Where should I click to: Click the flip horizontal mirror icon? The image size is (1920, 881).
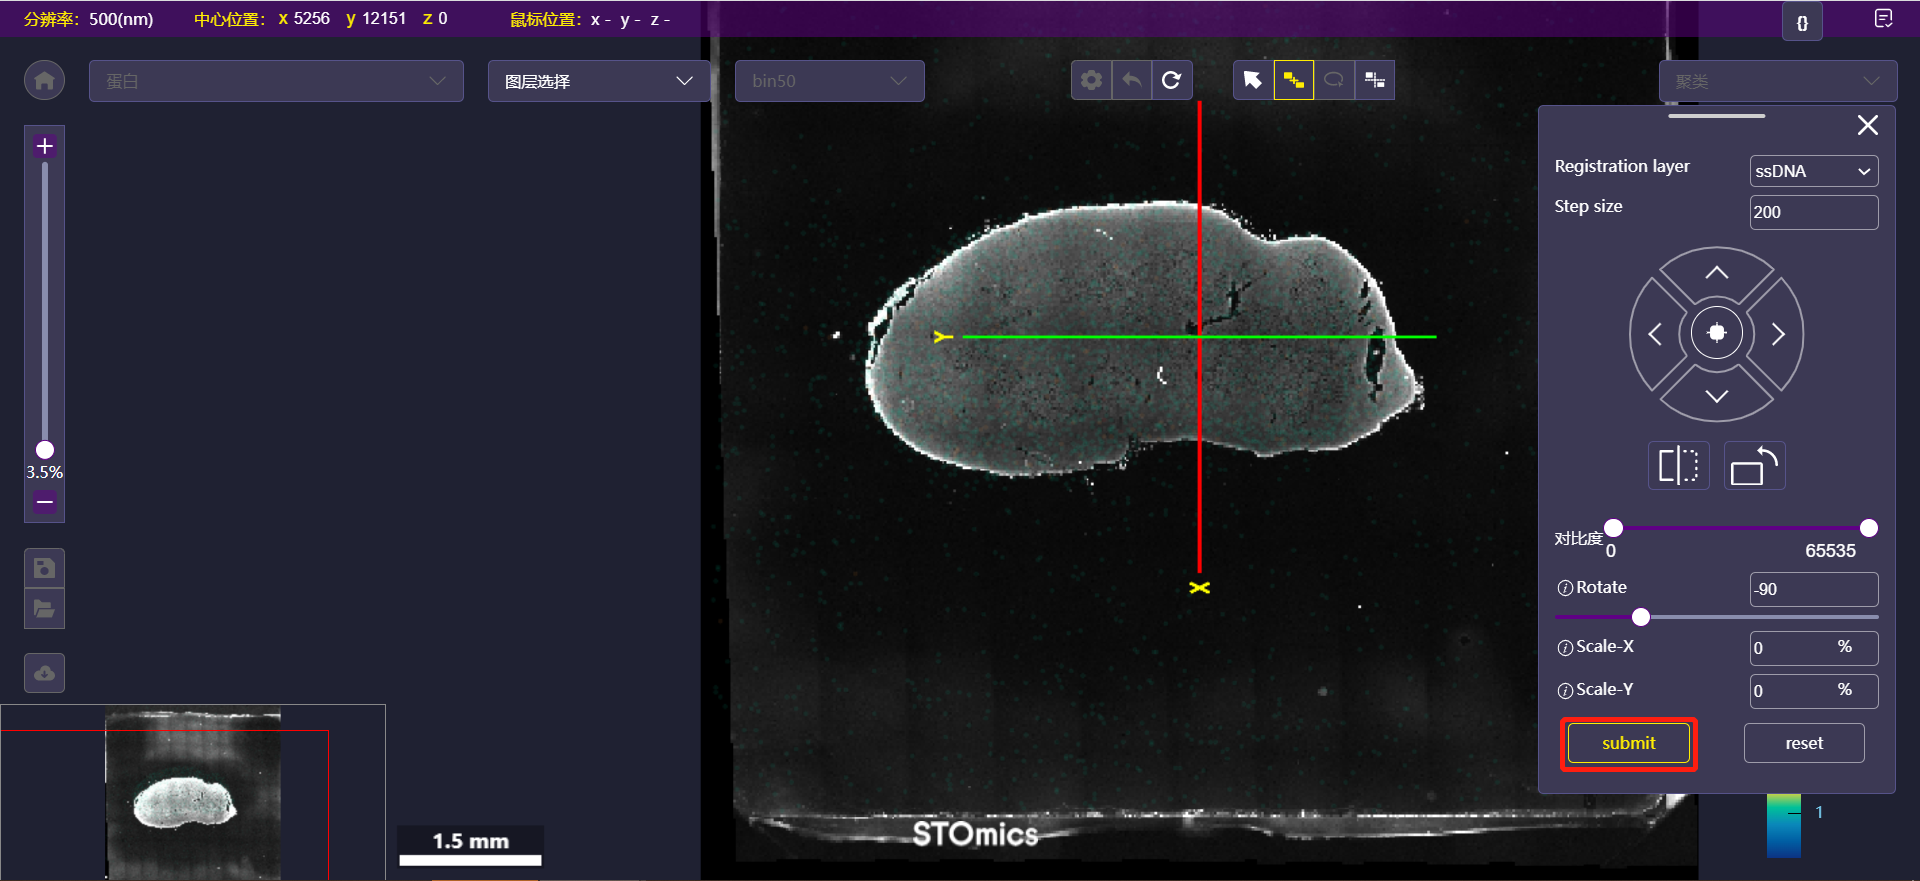tap(1678, 466)
